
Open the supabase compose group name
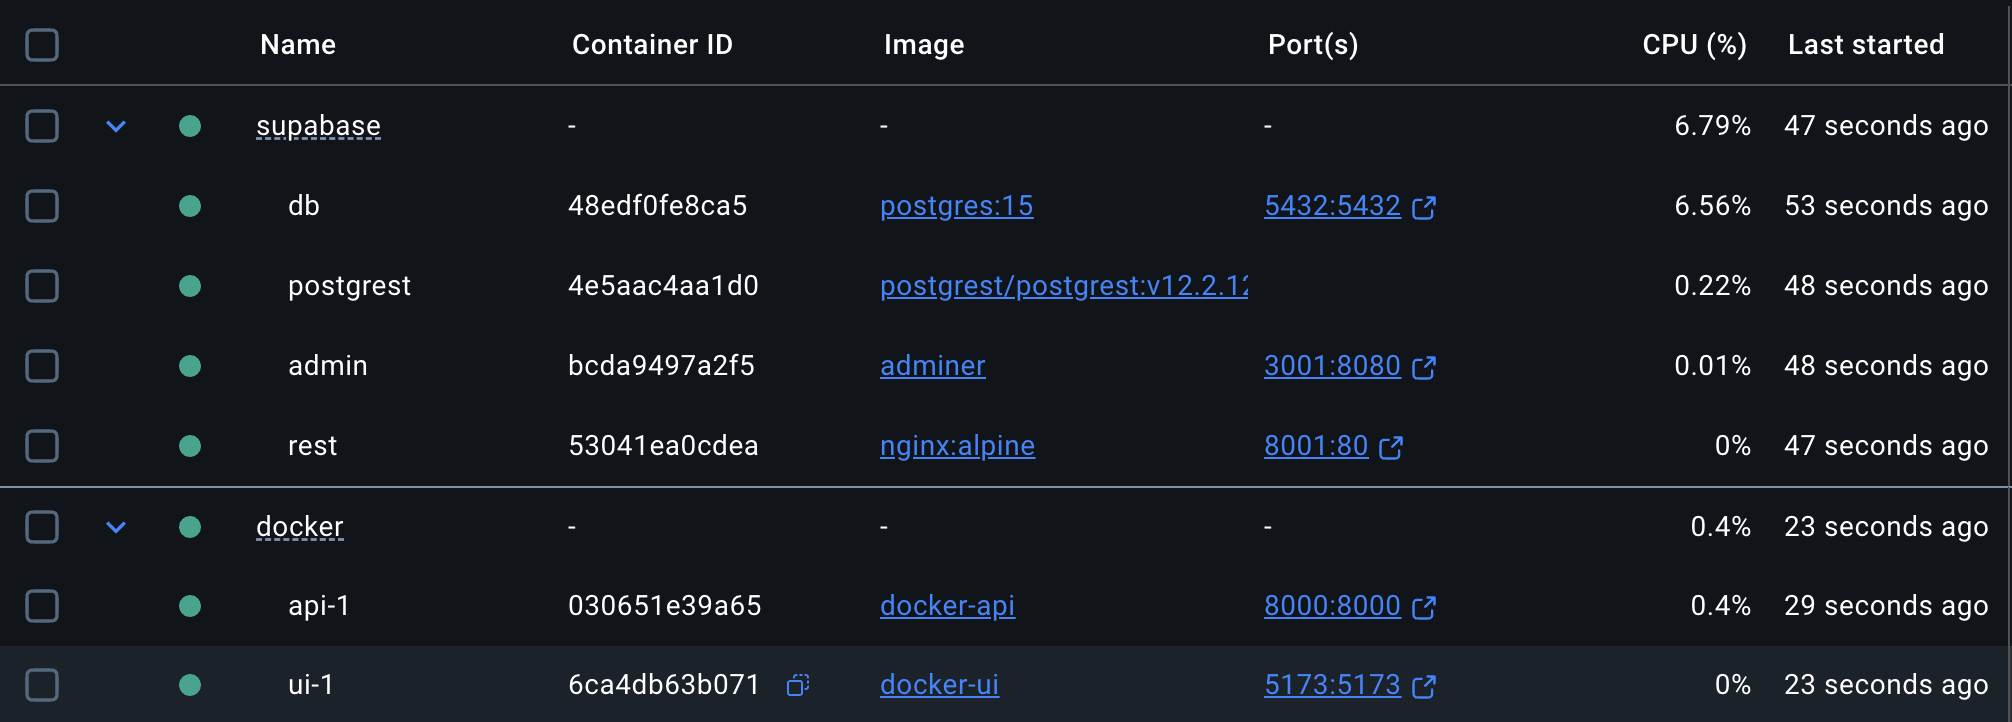pyautogui.click(x=318, y=126)
